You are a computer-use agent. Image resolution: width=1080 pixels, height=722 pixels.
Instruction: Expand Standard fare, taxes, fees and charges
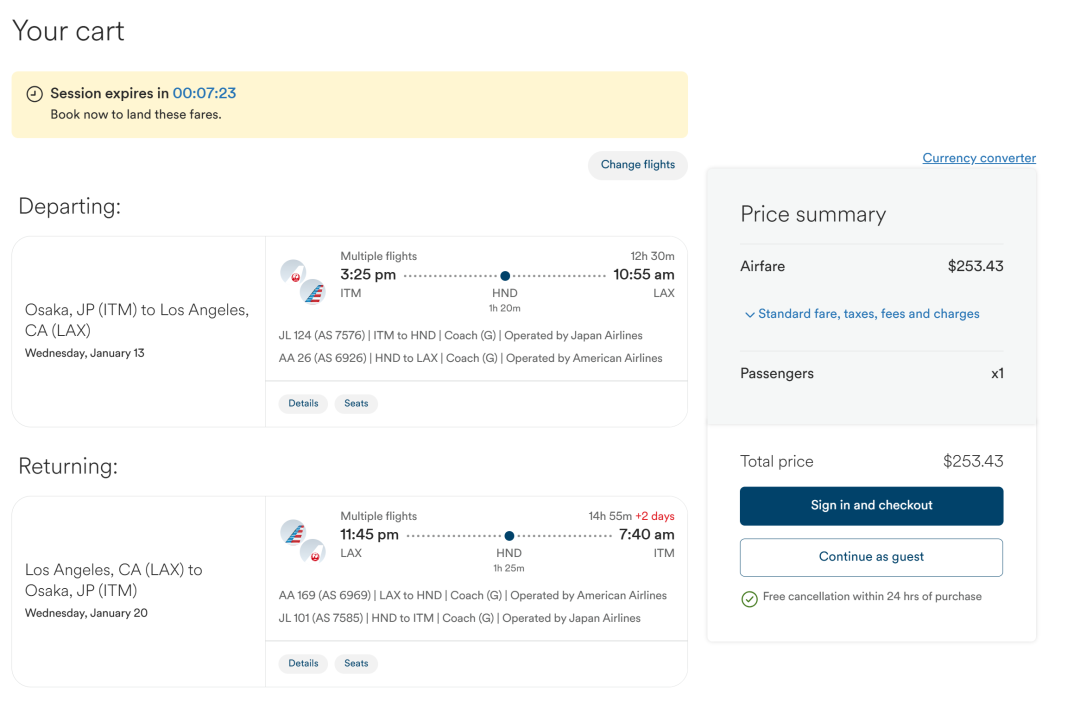click(x=862, y=314)
